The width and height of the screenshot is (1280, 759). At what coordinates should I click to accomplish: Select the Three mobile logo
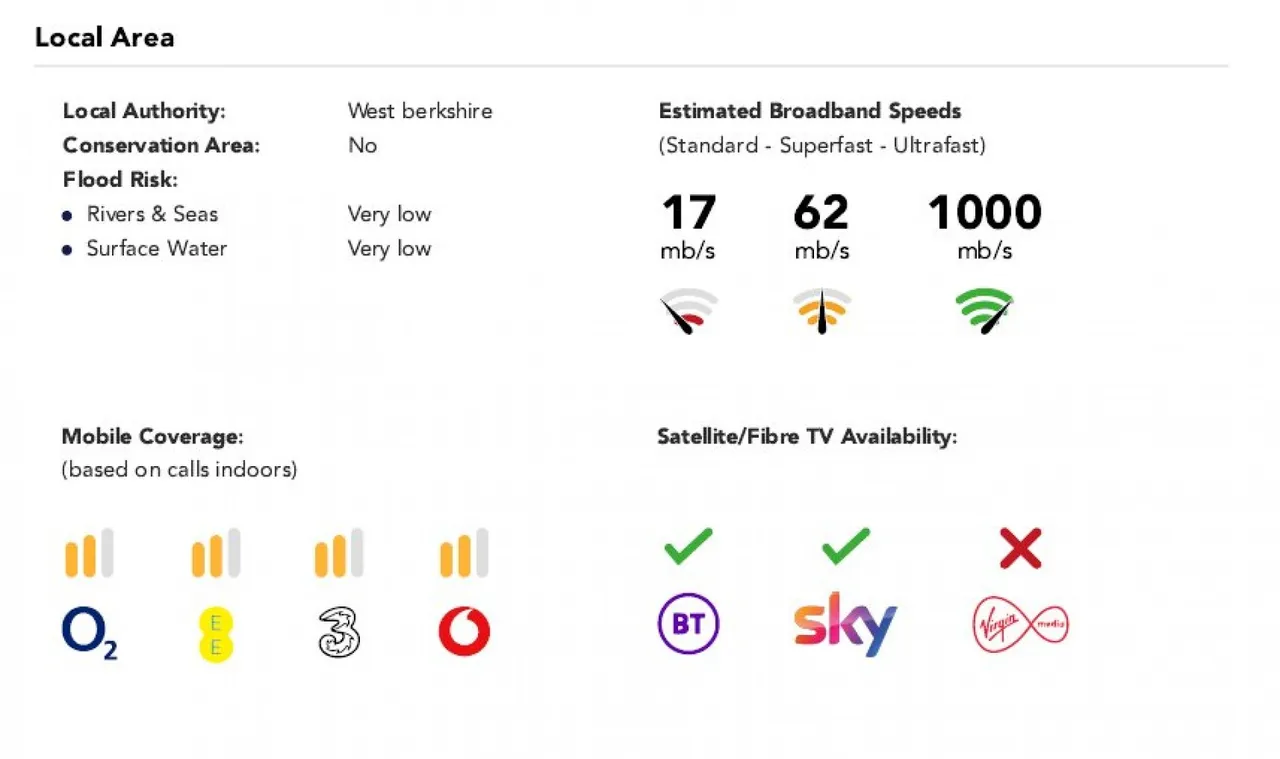pyautogui.click(x=339, y=634)
